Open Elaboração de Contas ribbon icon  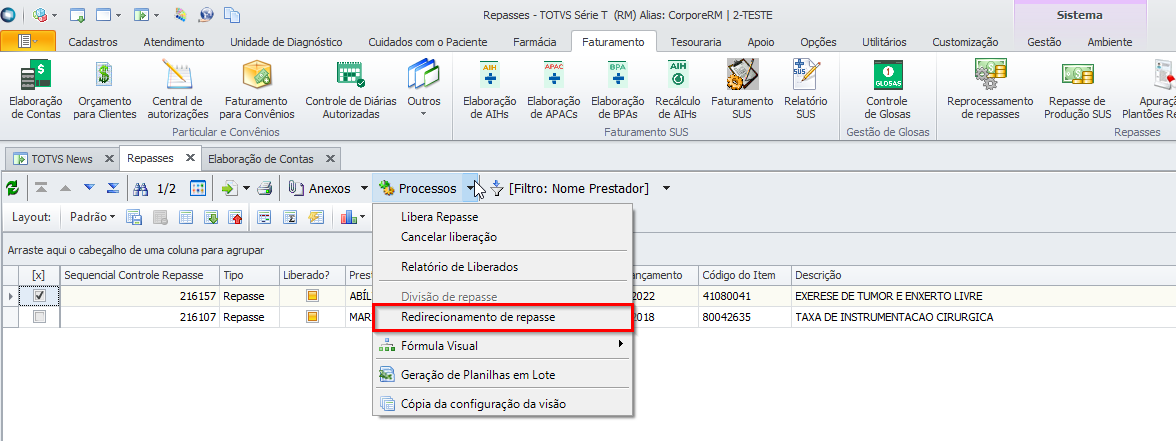tap(35, 88)
